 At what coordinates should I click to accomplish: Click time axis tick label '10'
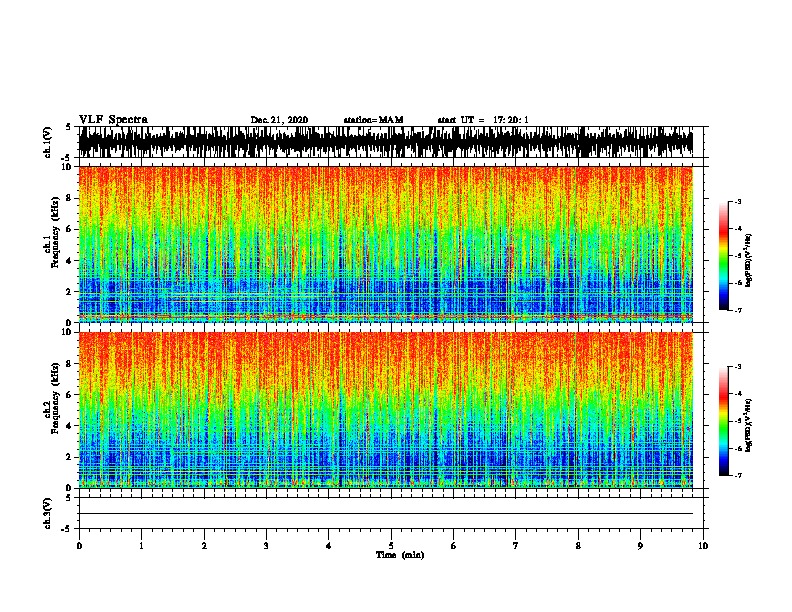pos(703,546)
